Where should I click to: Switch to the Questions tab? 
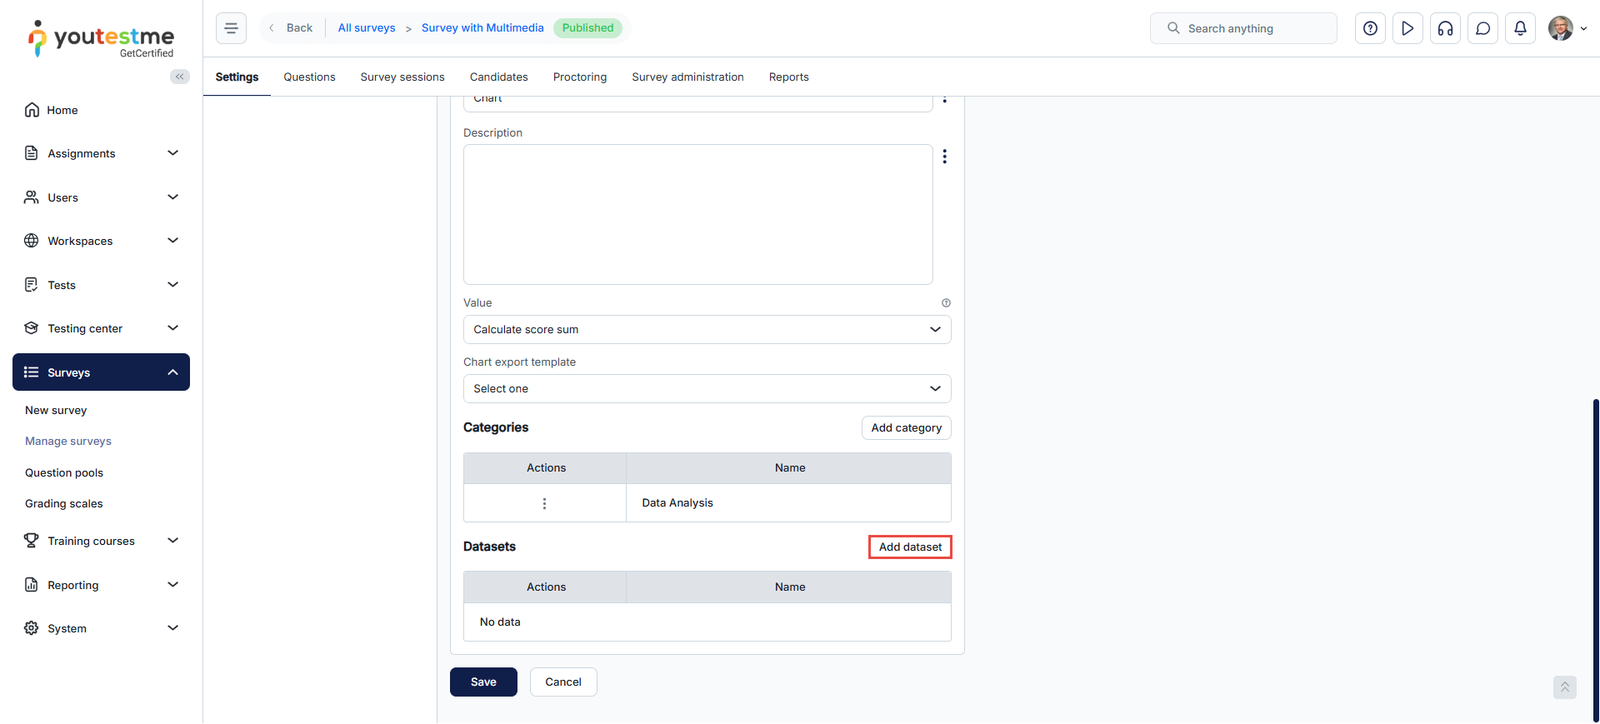309,77
